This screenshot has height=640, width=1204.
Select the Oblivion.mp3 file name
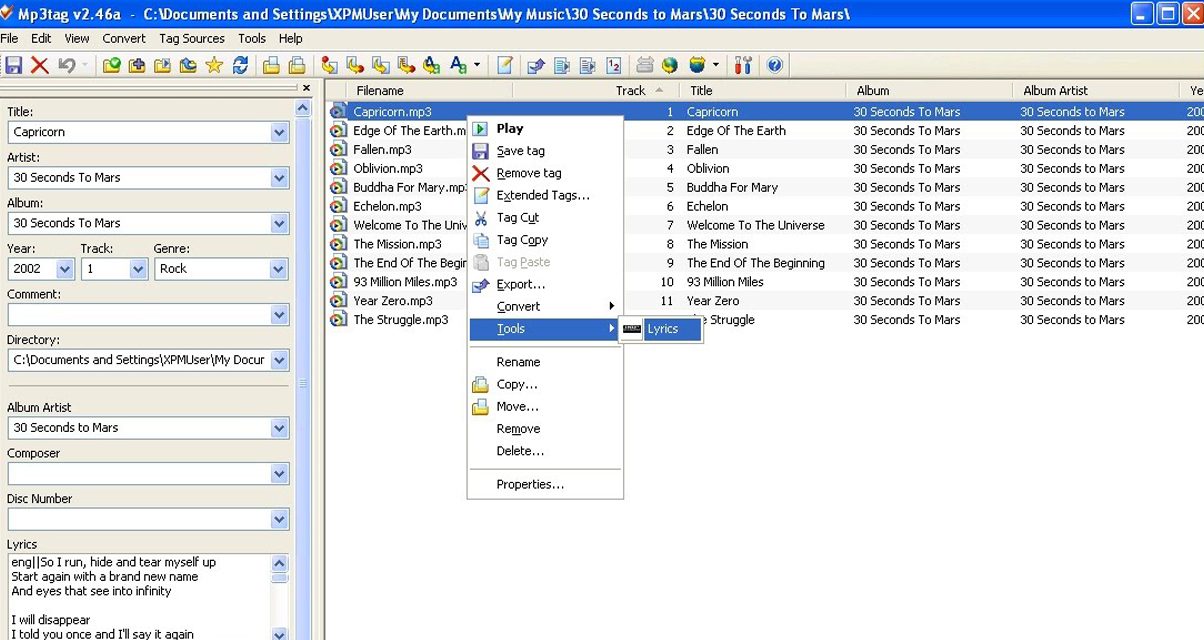pos(388,169)
